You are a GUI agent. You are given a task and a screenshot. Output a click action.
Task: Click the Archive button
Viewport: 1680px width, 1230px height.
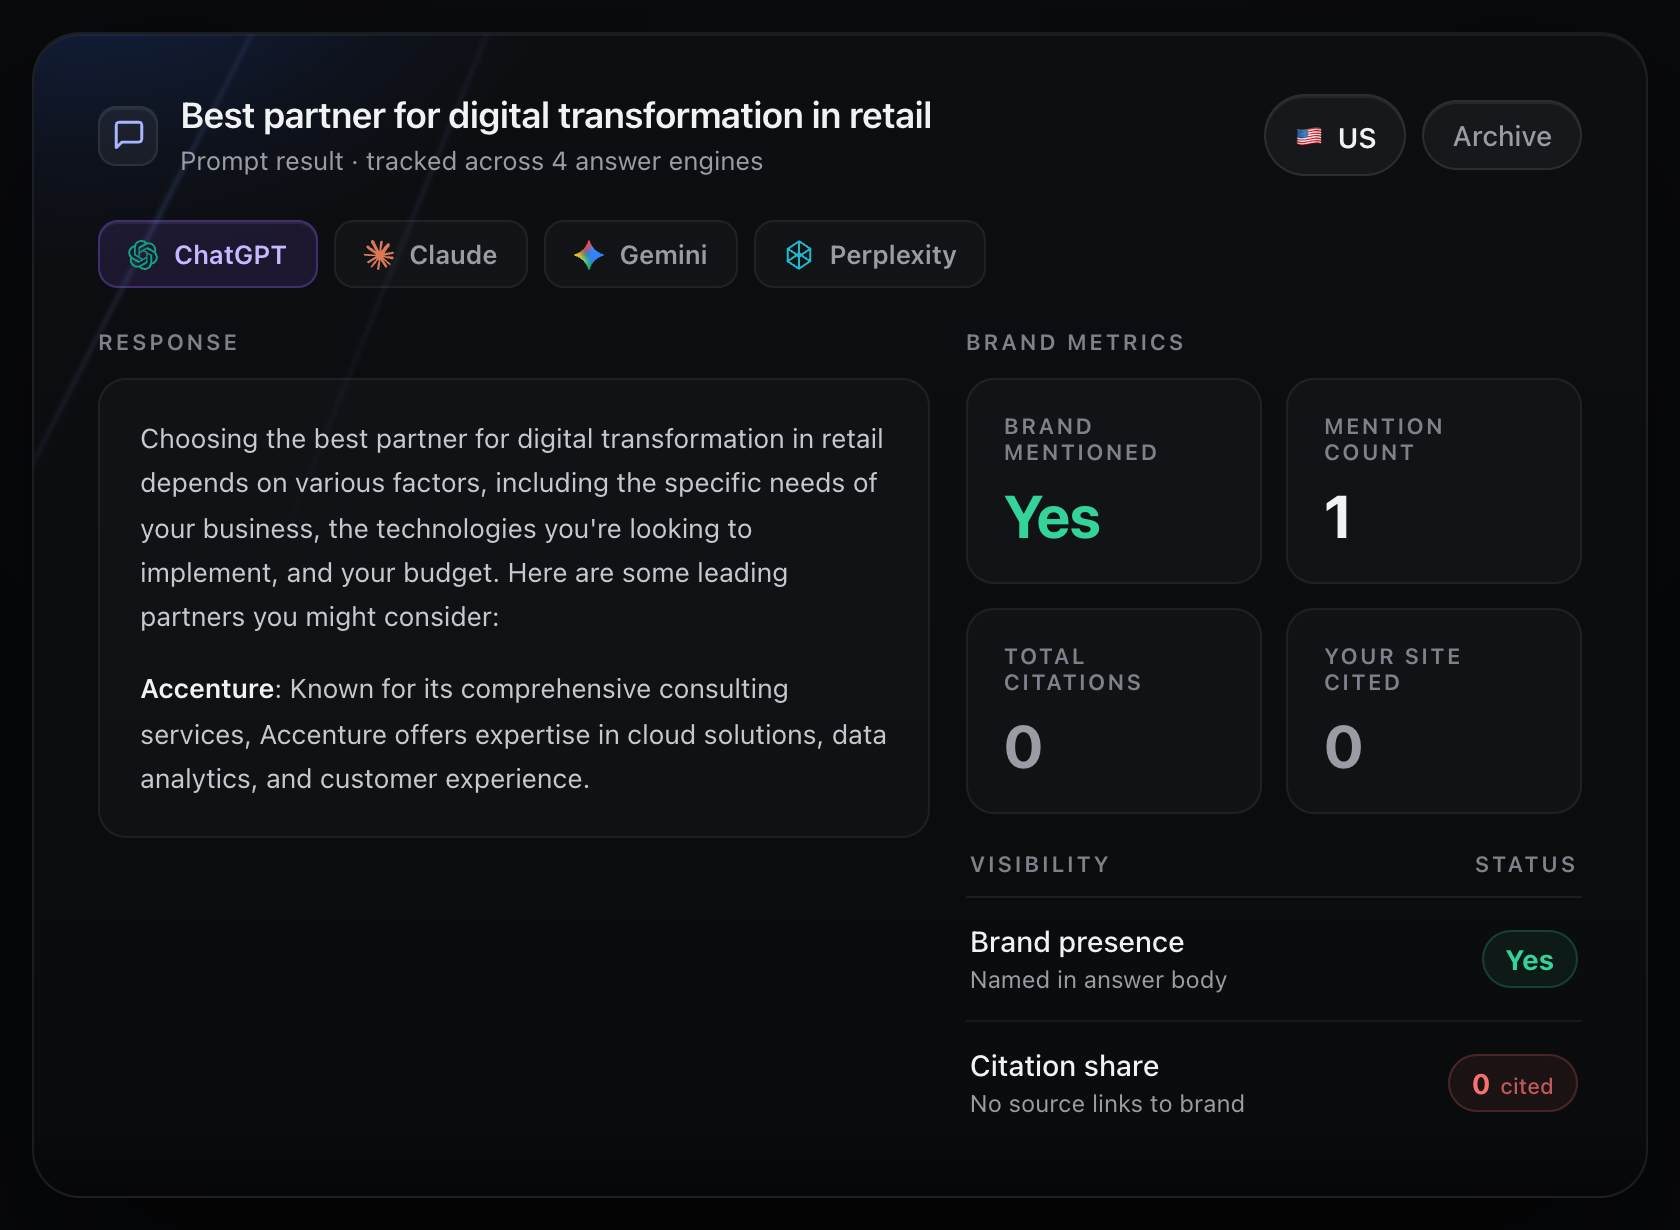[x=1502, y=135]
